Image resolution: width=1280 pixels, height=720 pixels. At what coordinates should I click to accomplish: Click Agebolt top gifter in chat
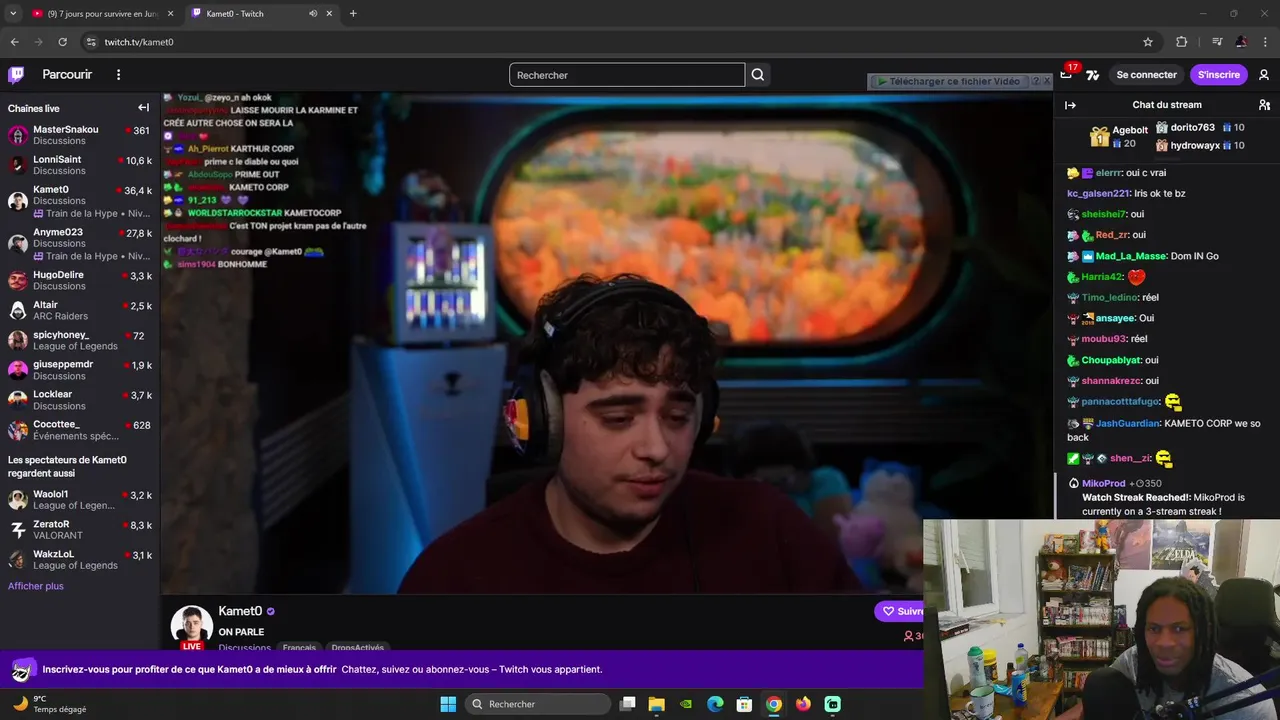tap(1130, 130)
